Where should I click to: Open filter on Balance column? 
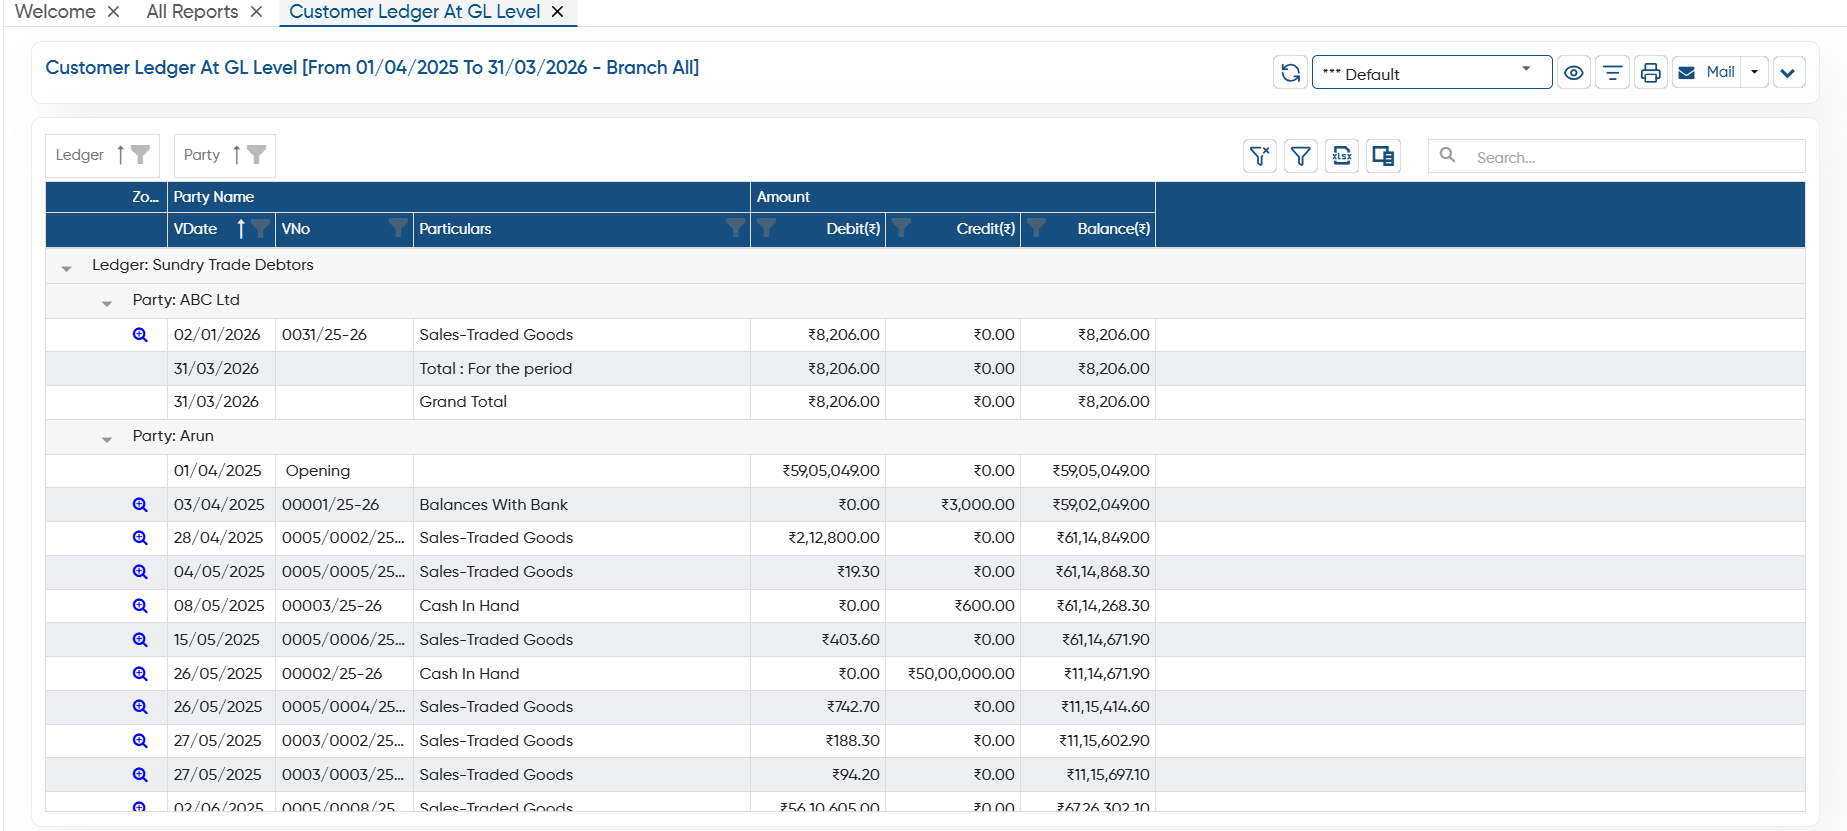(1036, 229)
